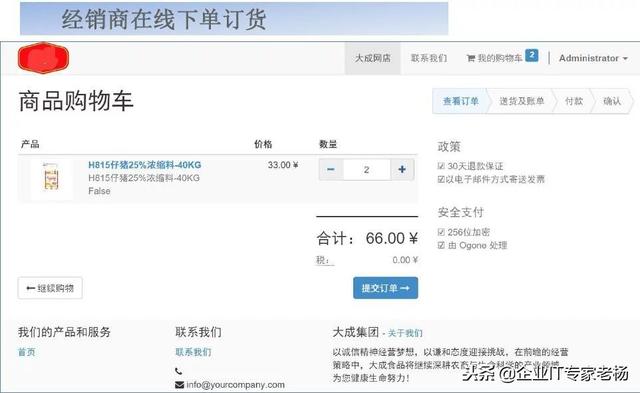Increase quantity with the plus button

click(402, 169)
